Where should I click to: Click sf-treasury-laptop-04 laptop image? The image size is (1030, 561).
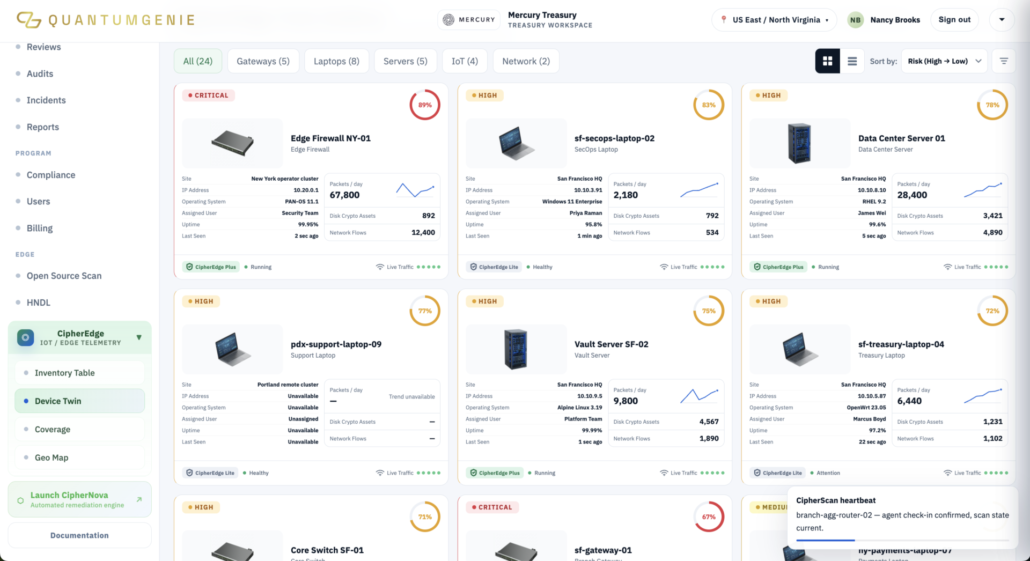tap(799, 349)
